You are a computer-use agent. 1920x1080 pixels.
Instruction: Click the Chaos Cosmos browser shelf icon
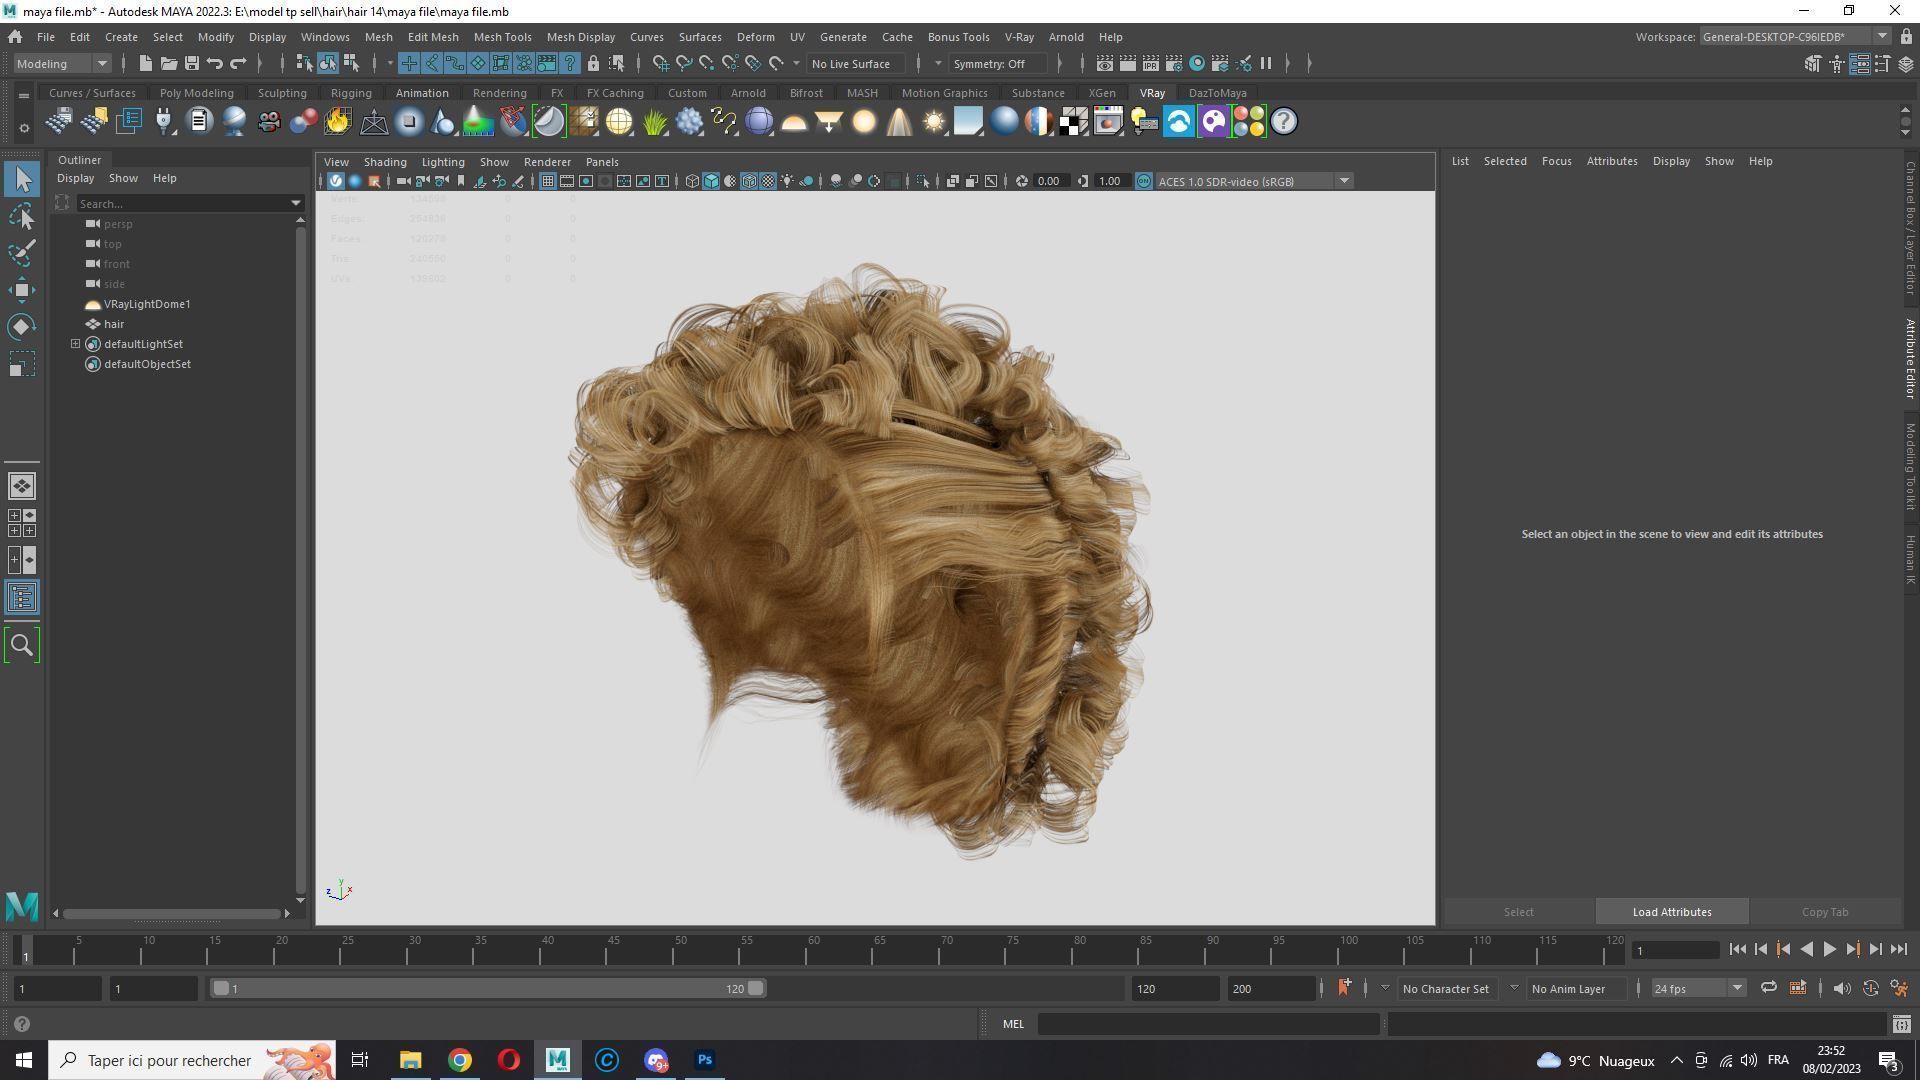[x=1213, y=122]
